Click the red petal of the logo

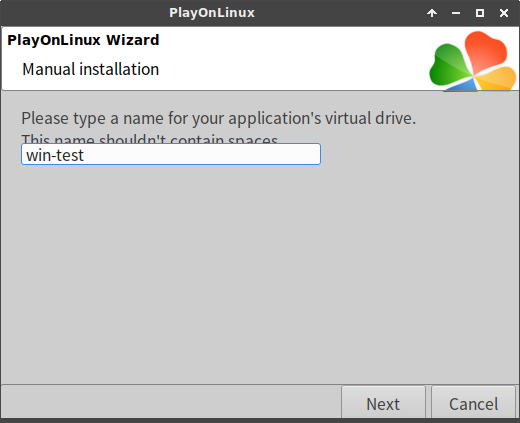click(486, 52)
